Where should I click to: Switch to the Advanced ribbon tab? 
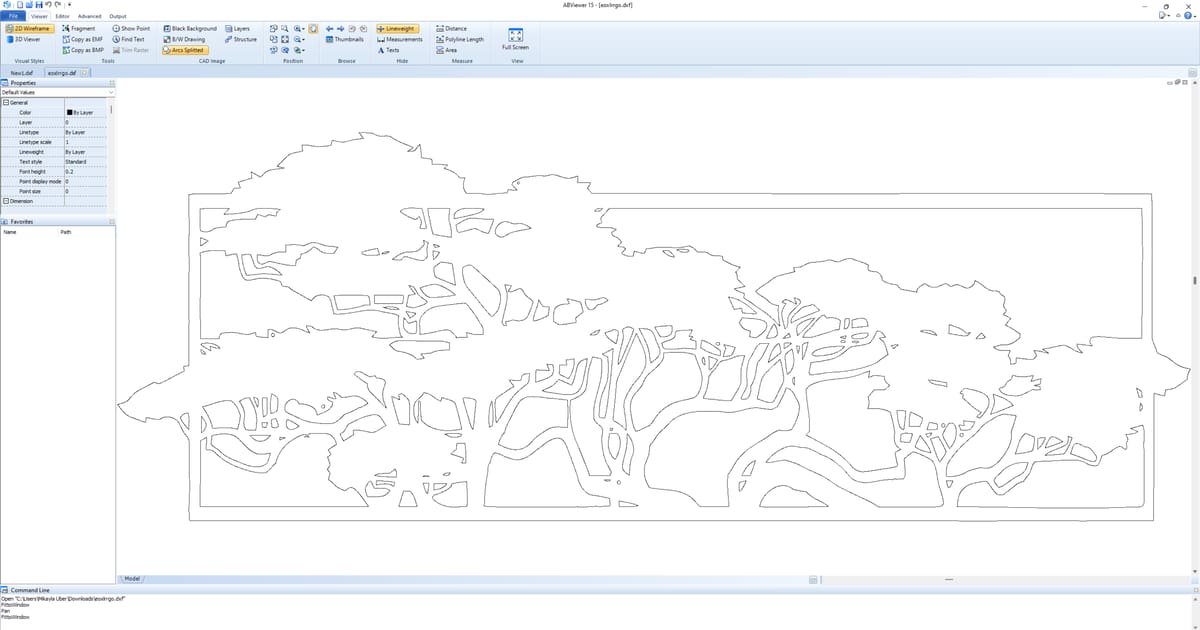90,16
